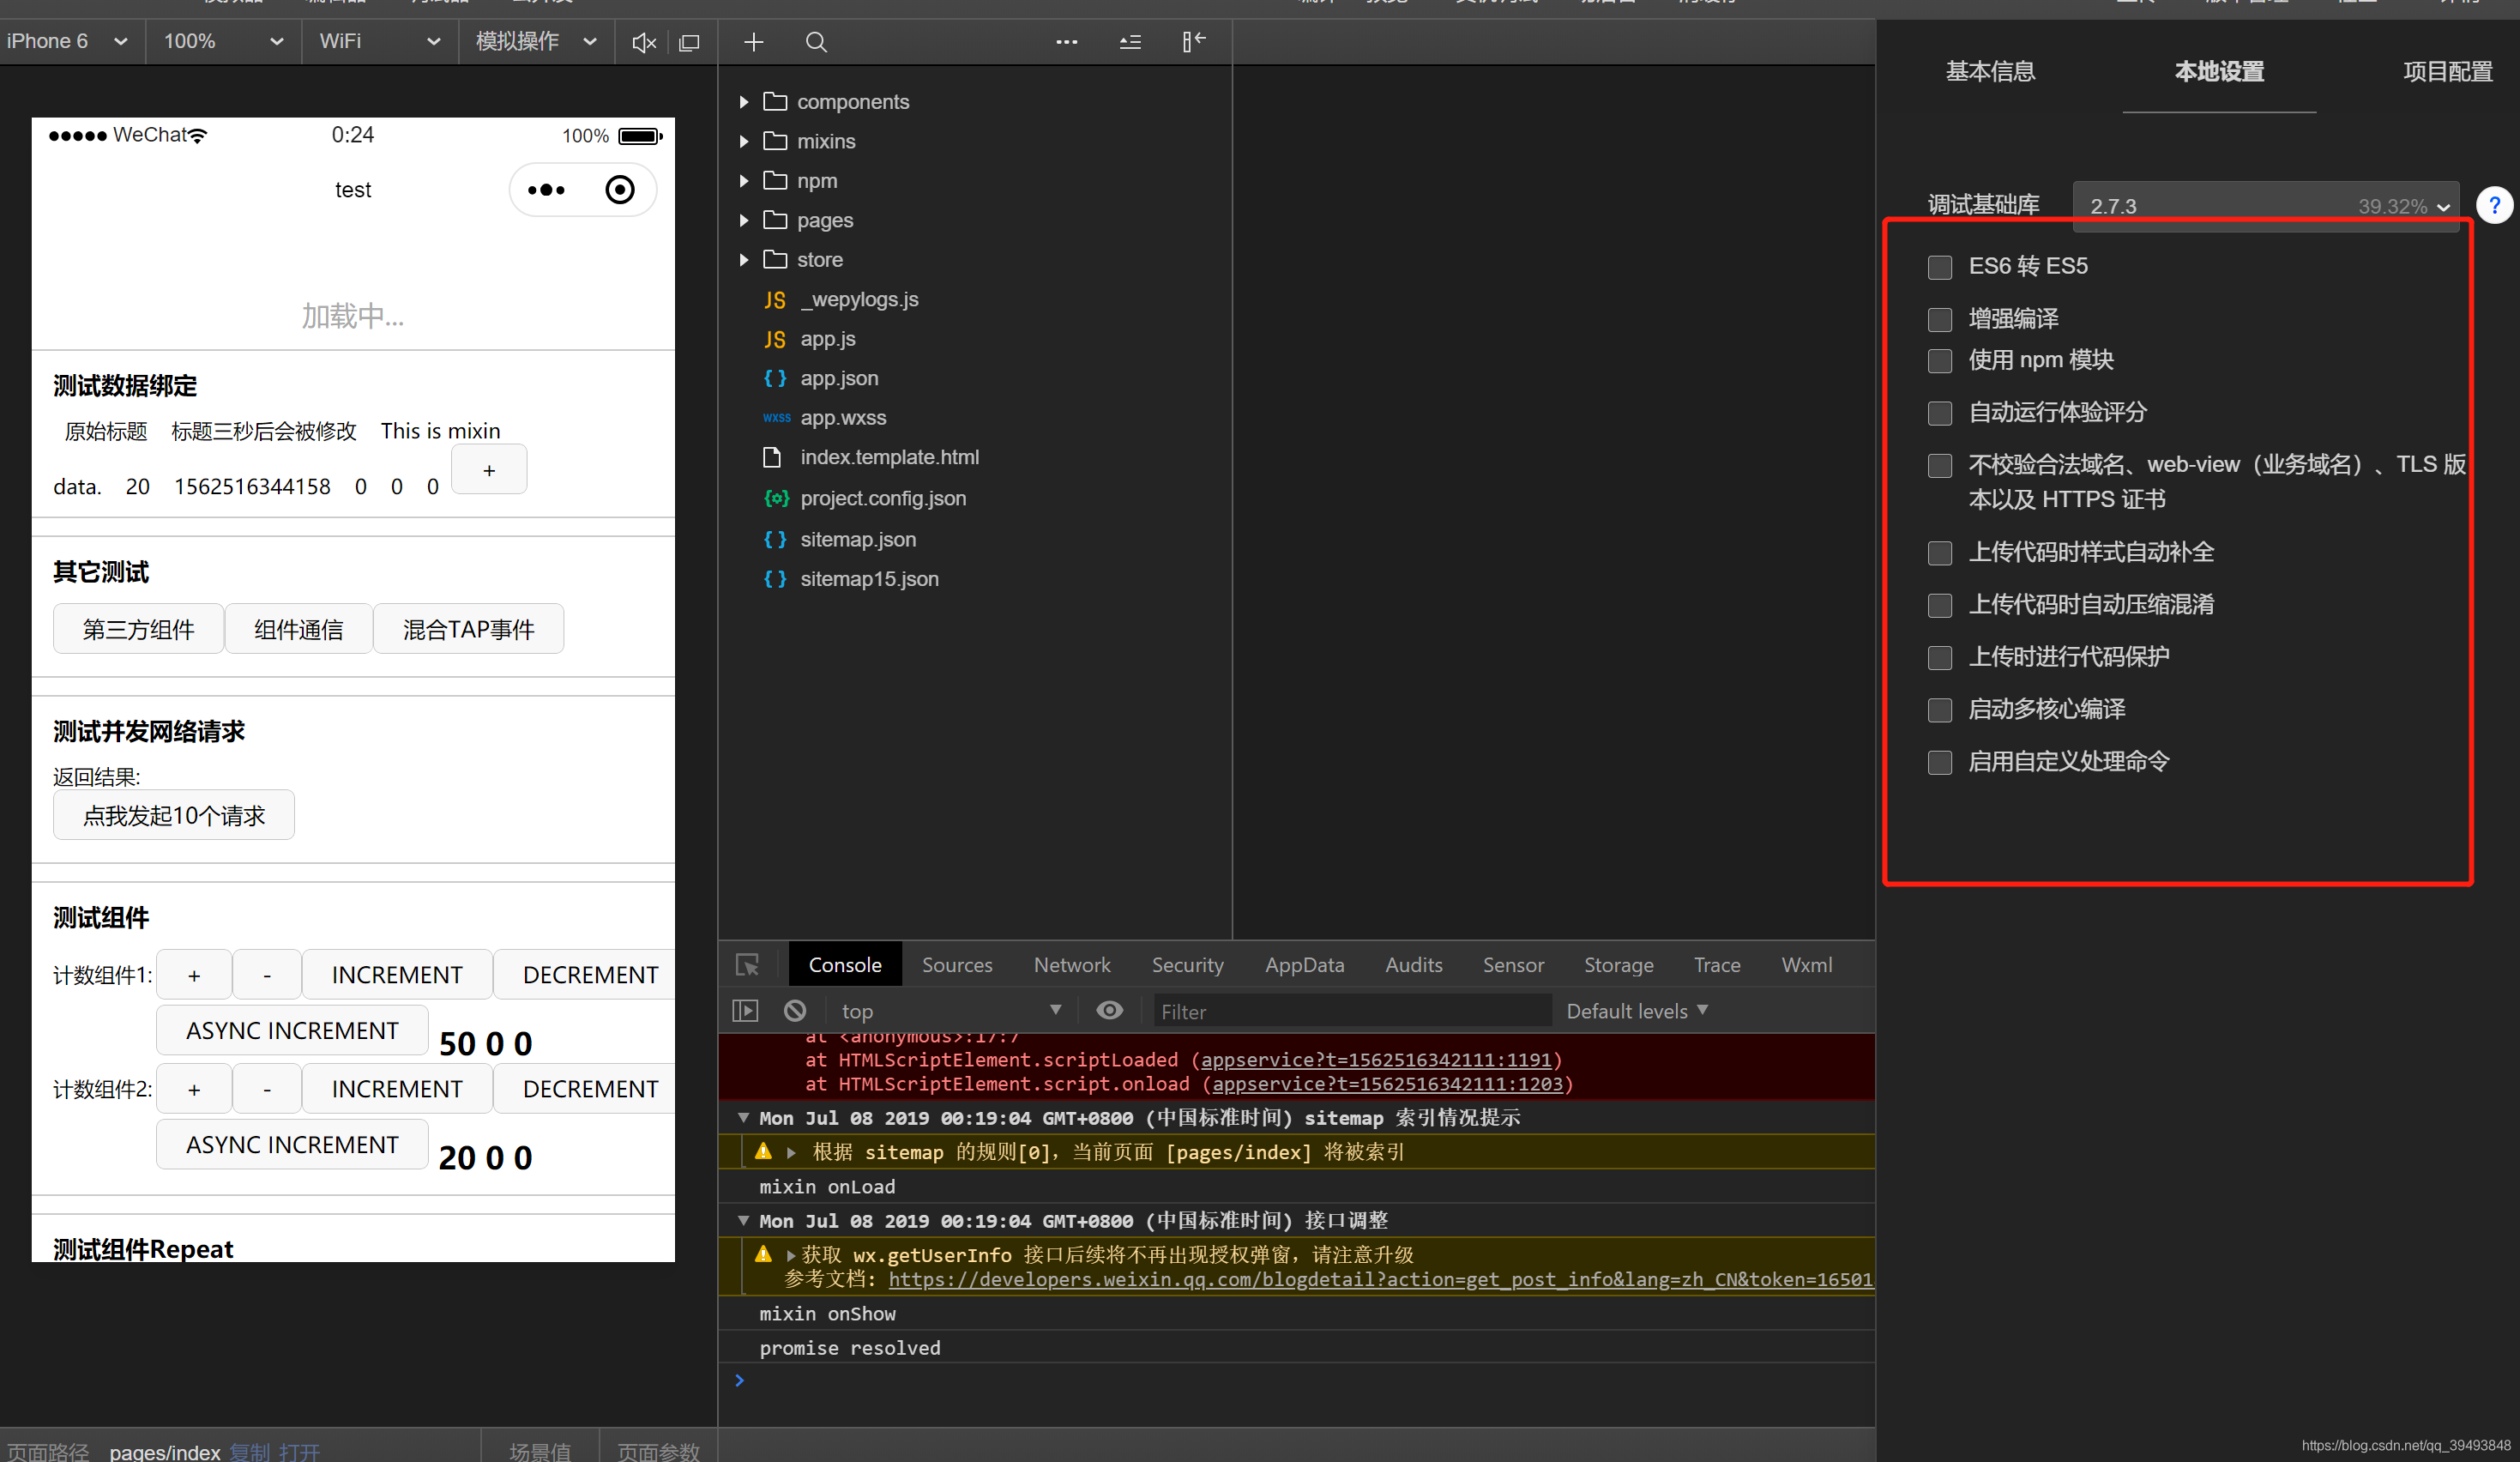Expand the components folder
This screenshot has height=1462, width=2520.
tap(744, 102)
